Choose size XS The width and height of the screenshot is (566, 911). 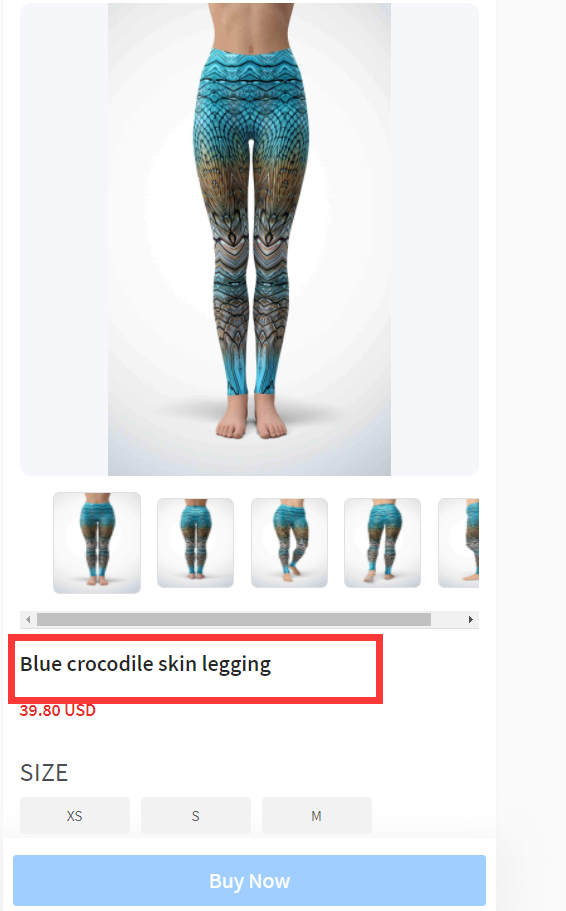75,816
